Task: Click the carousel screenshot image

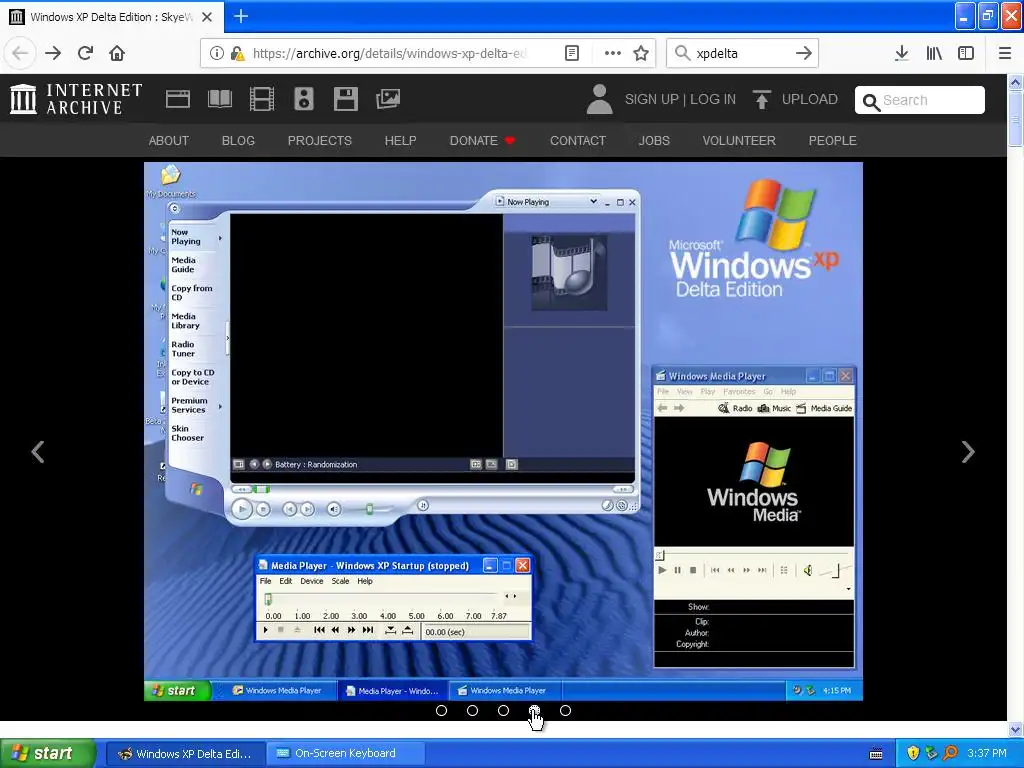Action: pos(503,431)
